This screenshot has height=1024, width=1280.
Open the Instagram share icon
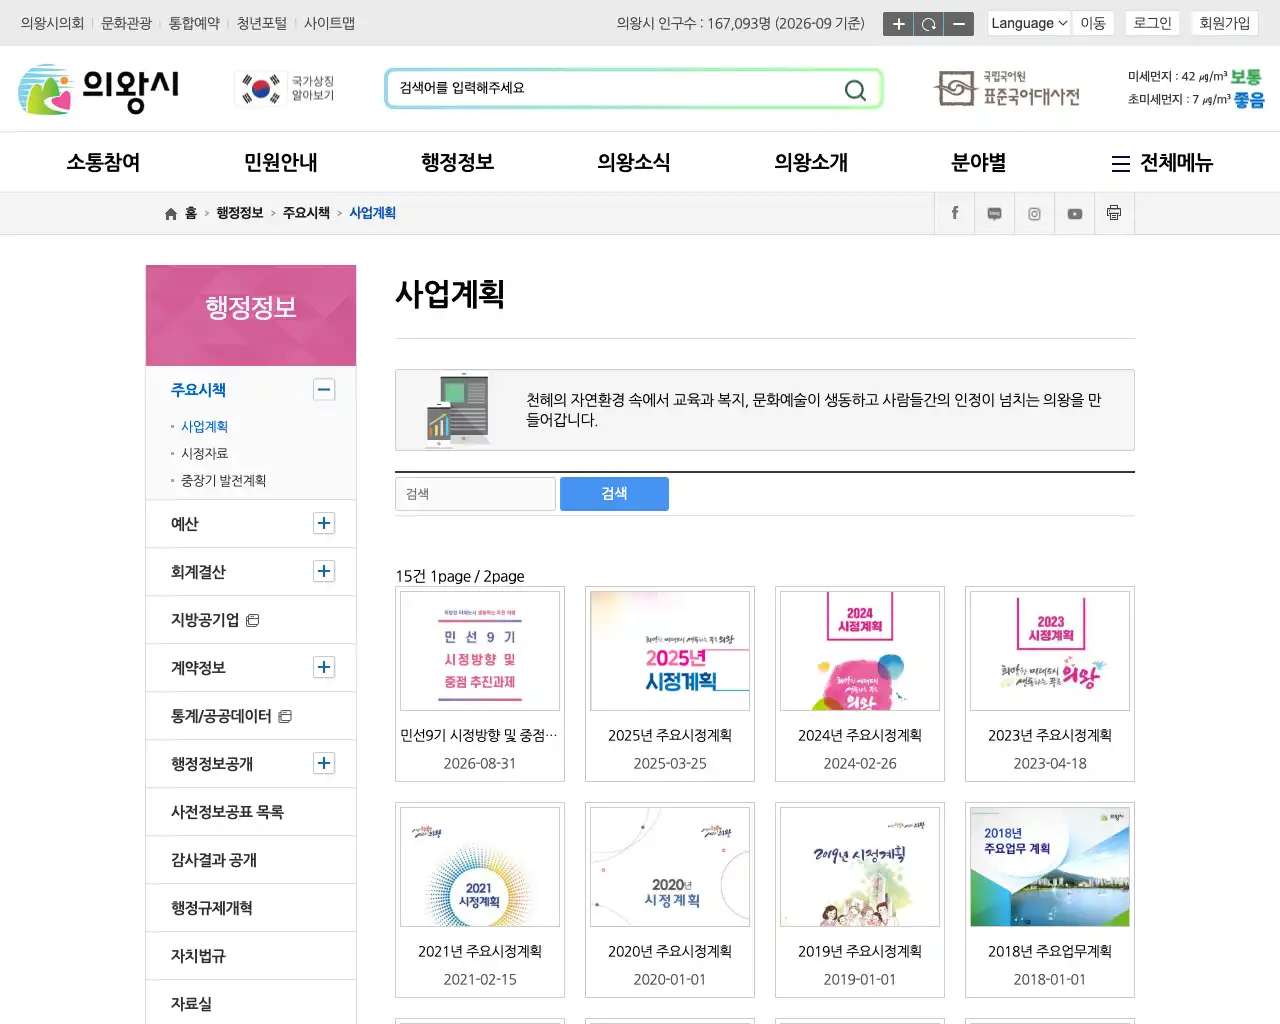point(1035,213)
